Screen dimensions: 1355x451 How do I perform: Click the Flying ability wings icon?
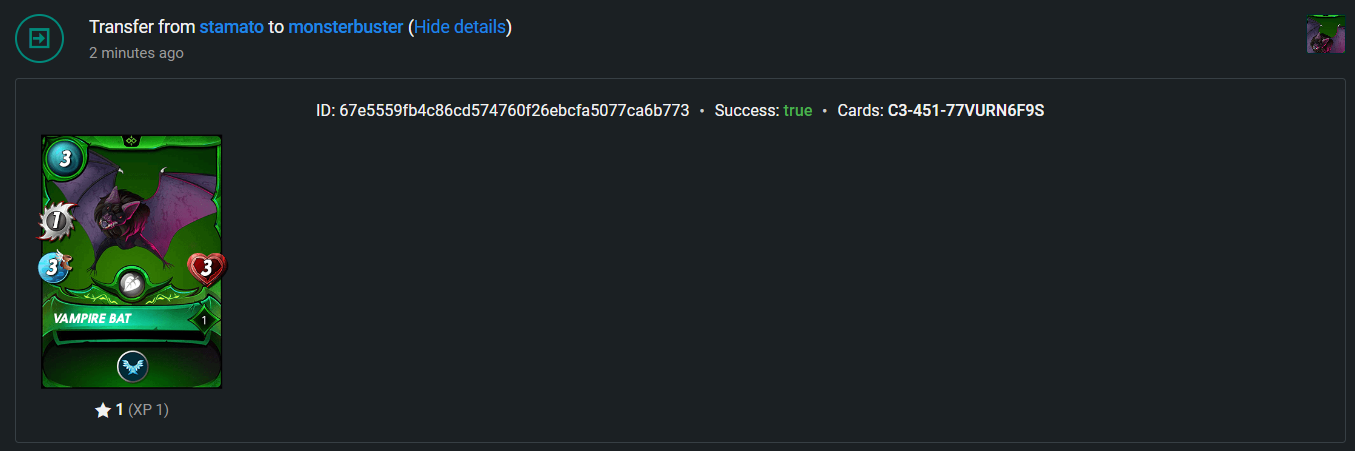pos(132,367)
